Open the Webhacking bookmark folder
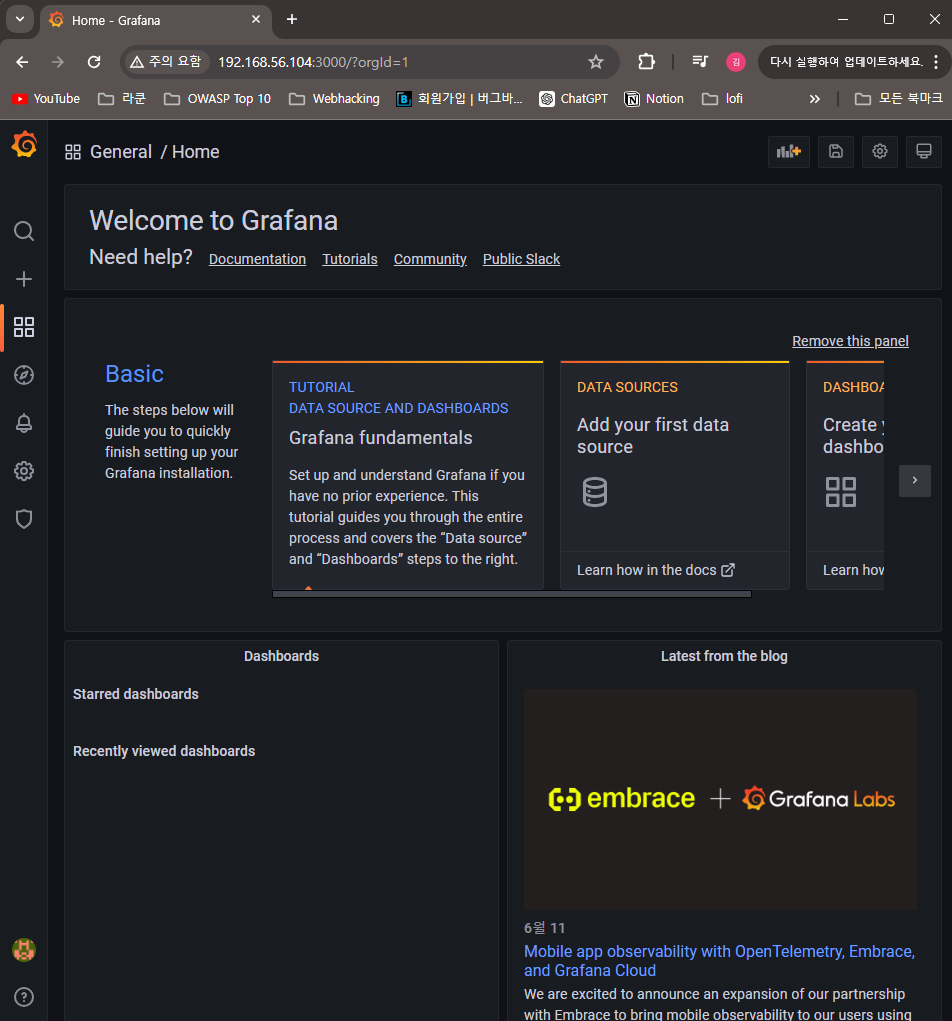Screen dimensions: 952x1021 point(335,99)
